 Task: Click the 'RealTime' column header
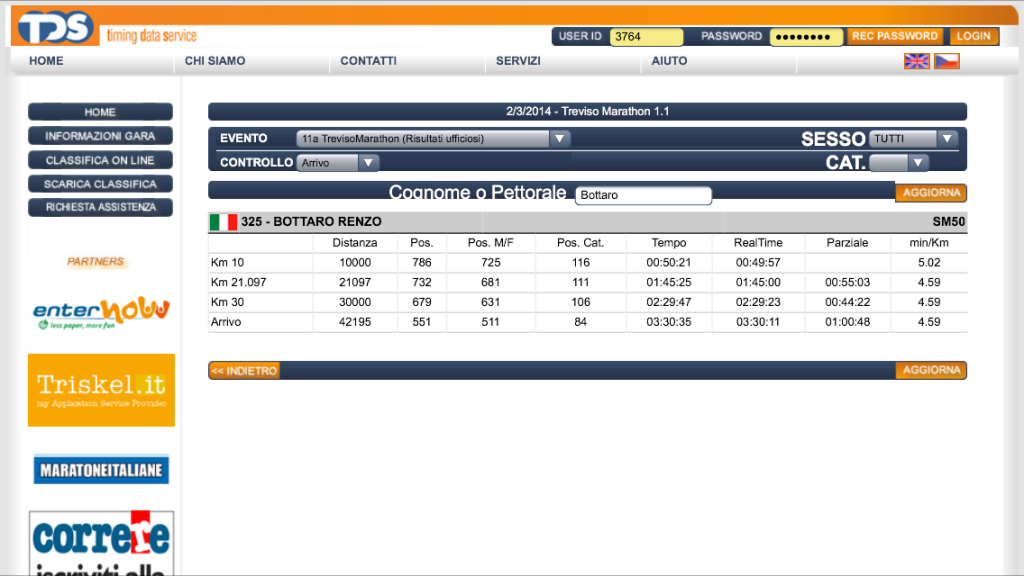(758, 243)
